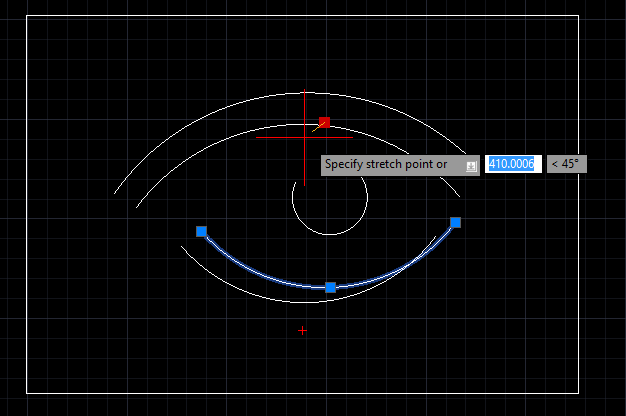Click the red hot grip being stretched
The height and width of the screenshot is (416, 626).
[x=324, y=123]
